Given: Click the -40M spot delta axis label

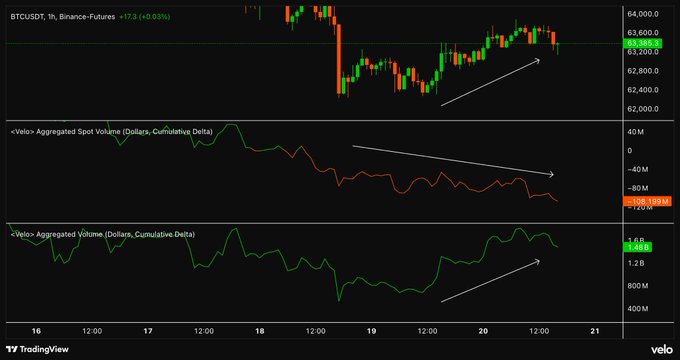Looking at the screenshot, I should tap(638, 170).
